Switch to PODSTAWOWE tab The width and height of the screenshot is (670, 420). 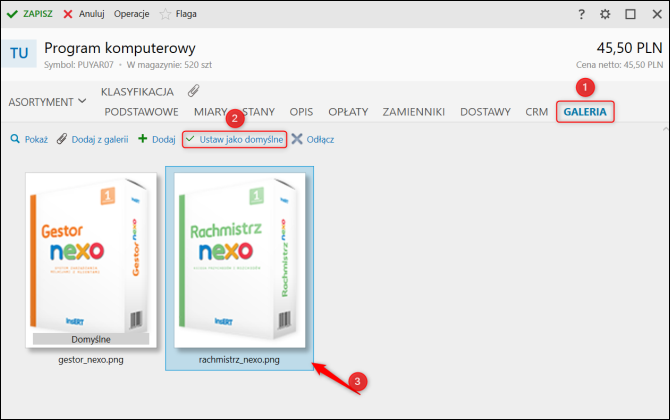[x=141, y=112]
